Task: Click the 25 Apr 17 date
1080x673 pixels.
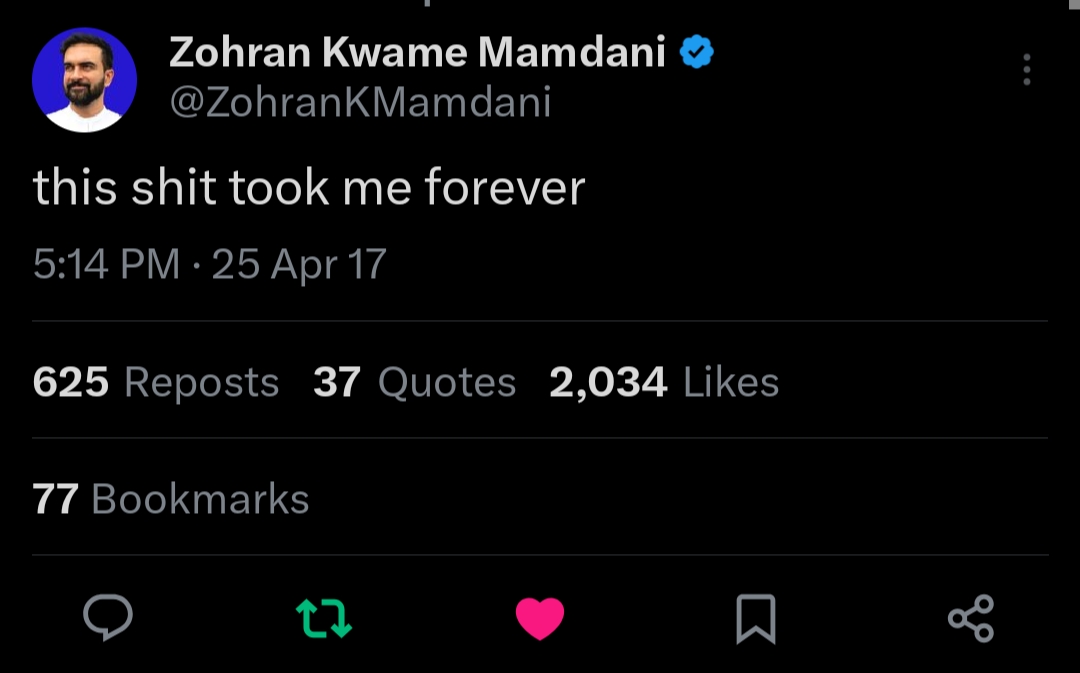Action: click(299, 264)
